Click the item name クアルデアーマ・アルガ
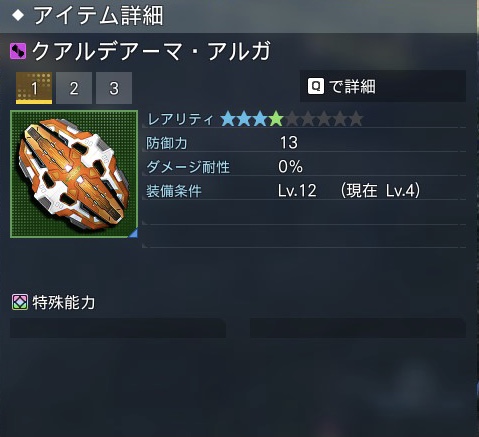 151,51
